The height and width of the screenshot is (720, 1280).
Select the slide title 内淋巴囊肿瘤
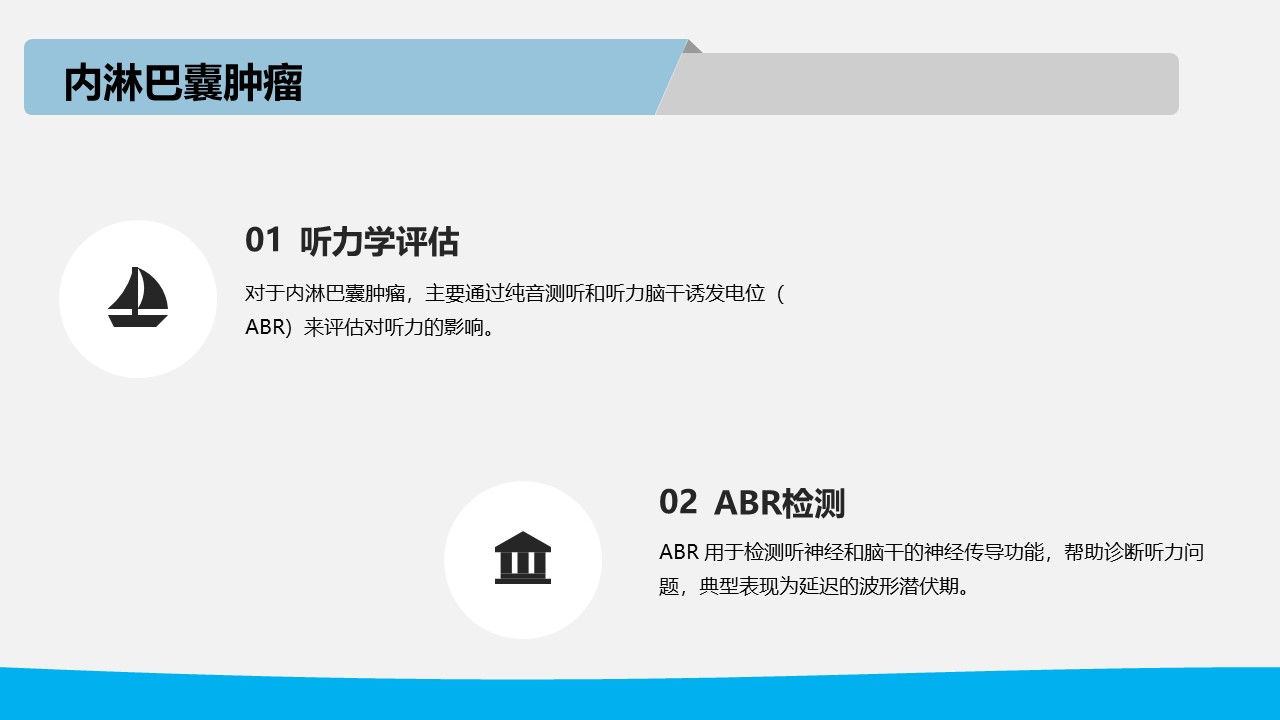click(x=183, y=84)
